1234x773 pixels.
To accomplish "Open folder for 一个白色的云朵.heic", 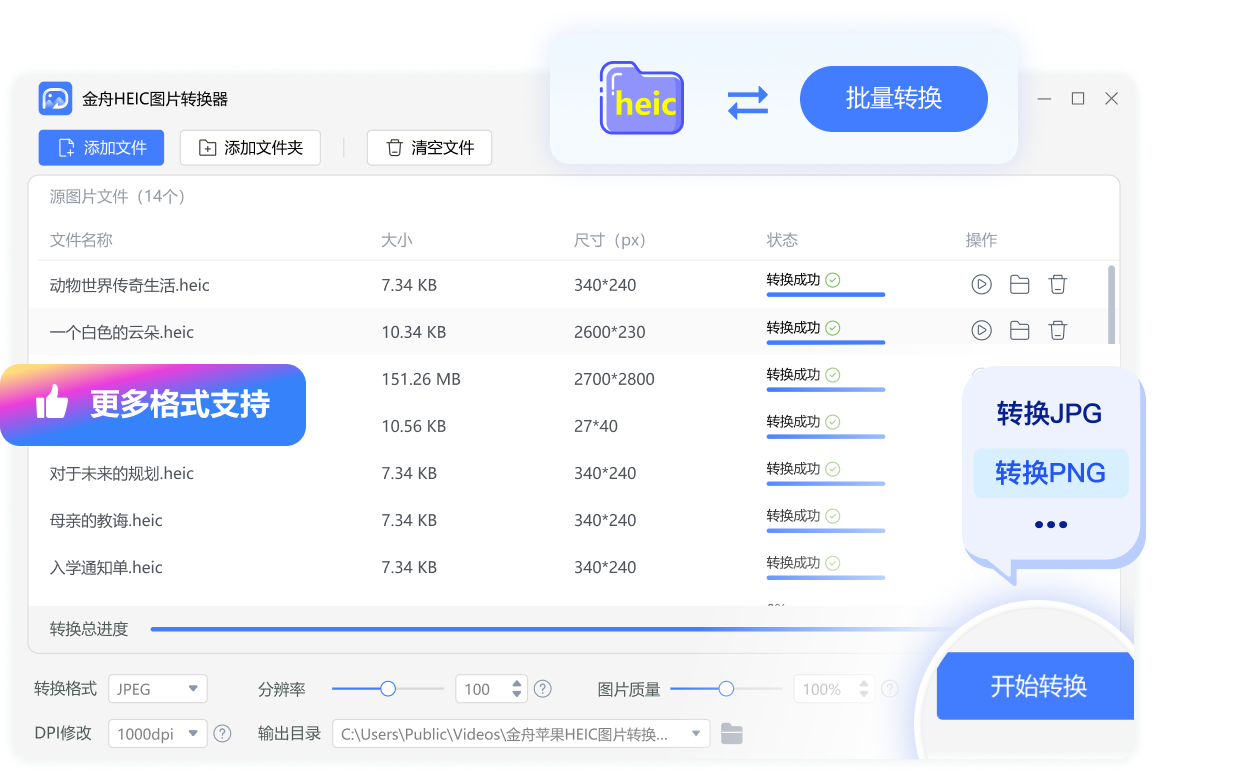I will (1019, 331).
